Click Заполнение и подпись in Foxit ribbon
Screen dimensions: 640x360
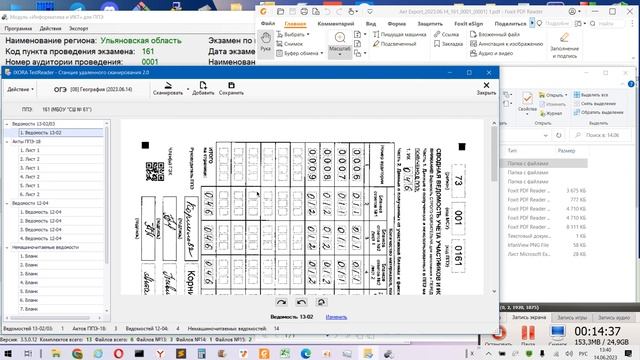click(x=564, y=45)
